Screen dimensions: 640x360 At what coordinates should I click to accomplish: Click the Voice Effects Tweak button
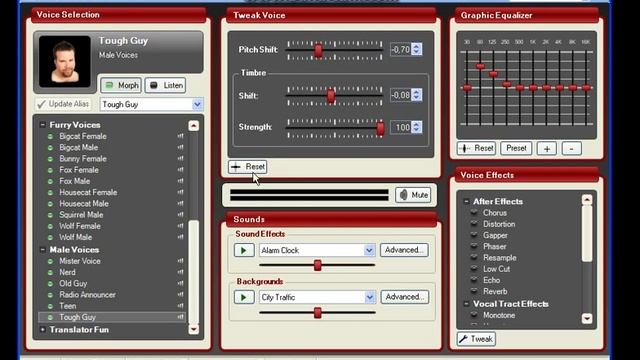pos(476,339)
